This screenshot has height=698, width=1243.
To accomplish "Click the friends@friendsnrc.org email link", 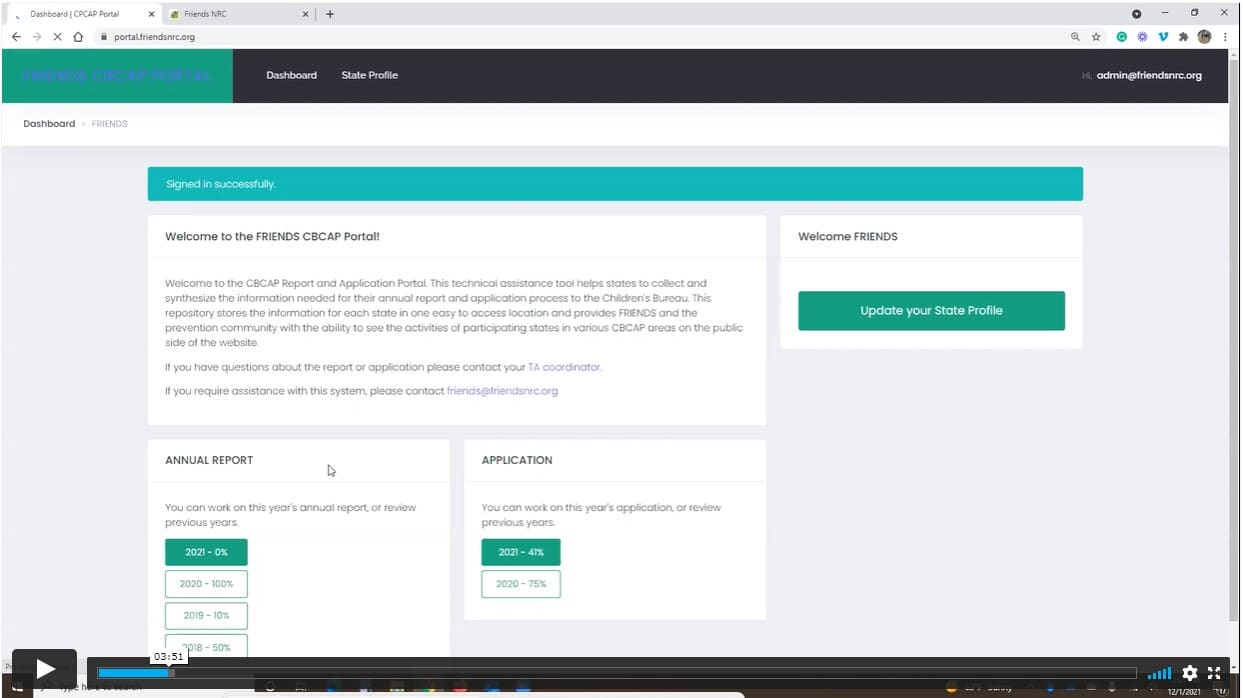I will [x=502, y=391].
